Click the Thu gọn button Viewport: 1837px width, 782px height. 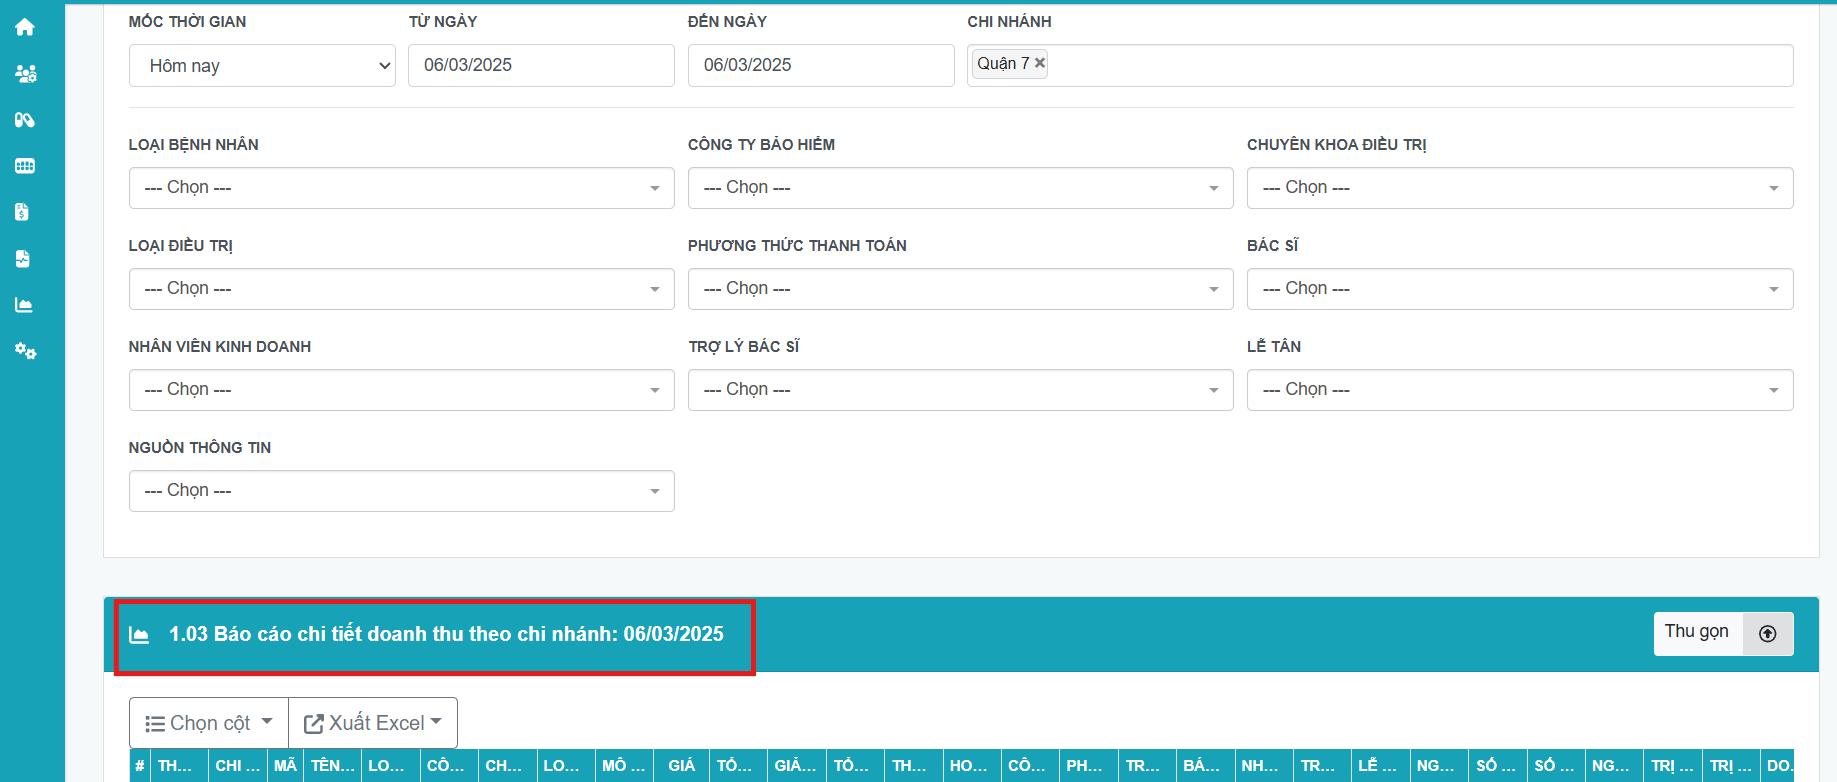tap(1697, 632)
